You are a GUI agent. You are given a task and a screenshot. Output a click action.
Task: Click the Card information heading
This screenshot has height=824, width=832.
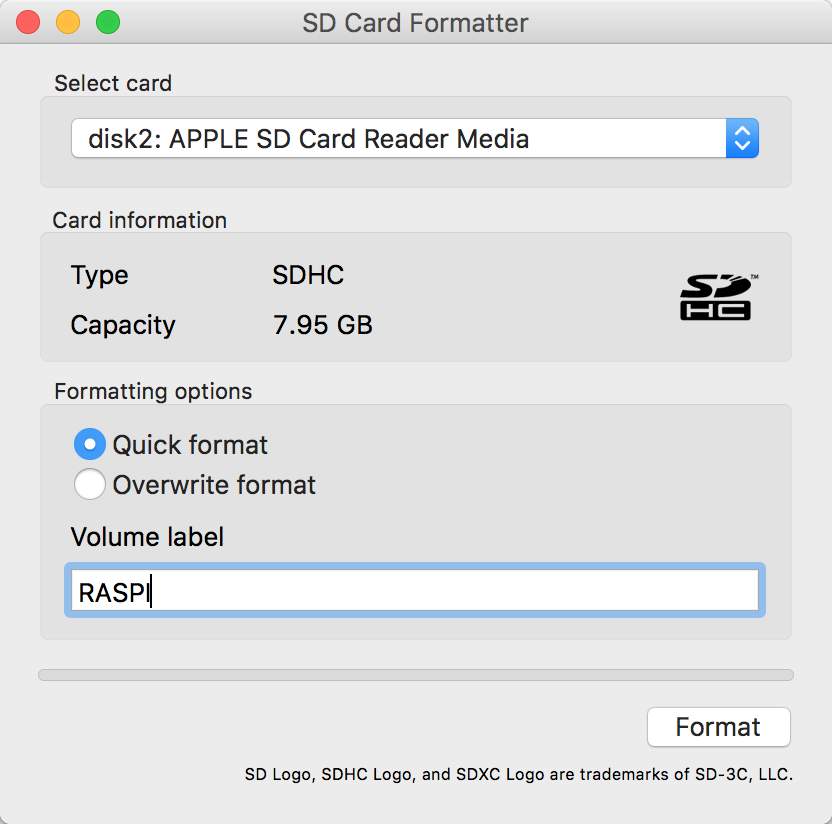(140, 220)
